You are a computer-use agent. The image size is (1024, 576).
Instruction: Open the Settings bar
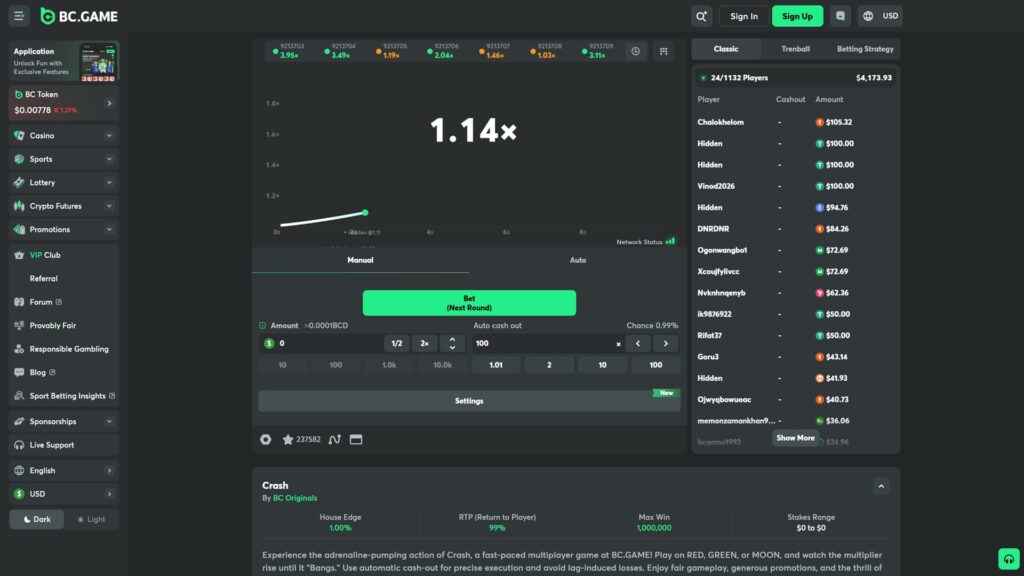pos(469,401)
